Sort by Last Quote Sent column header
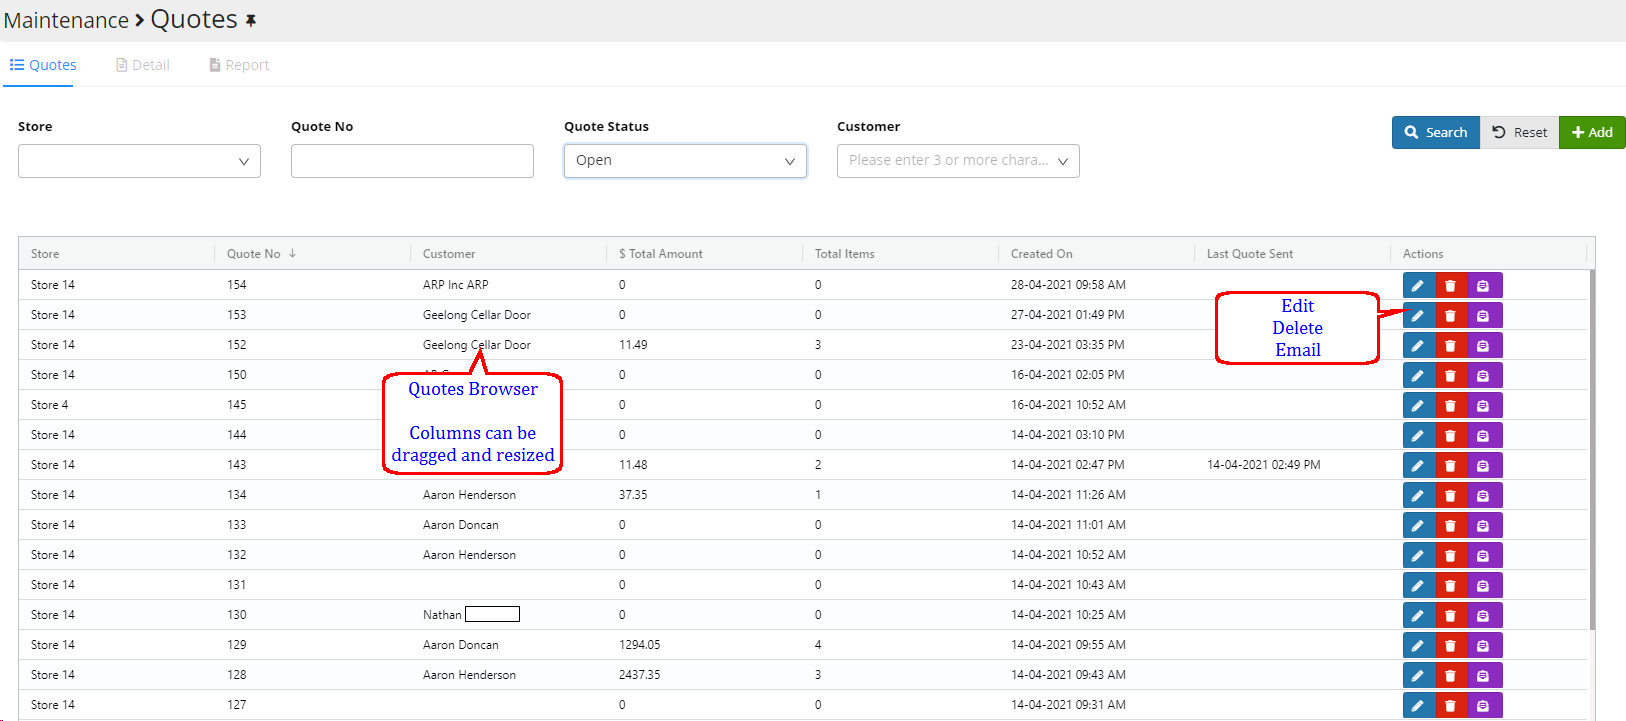The image size is (1626, 721). (x=1250, y=254)
